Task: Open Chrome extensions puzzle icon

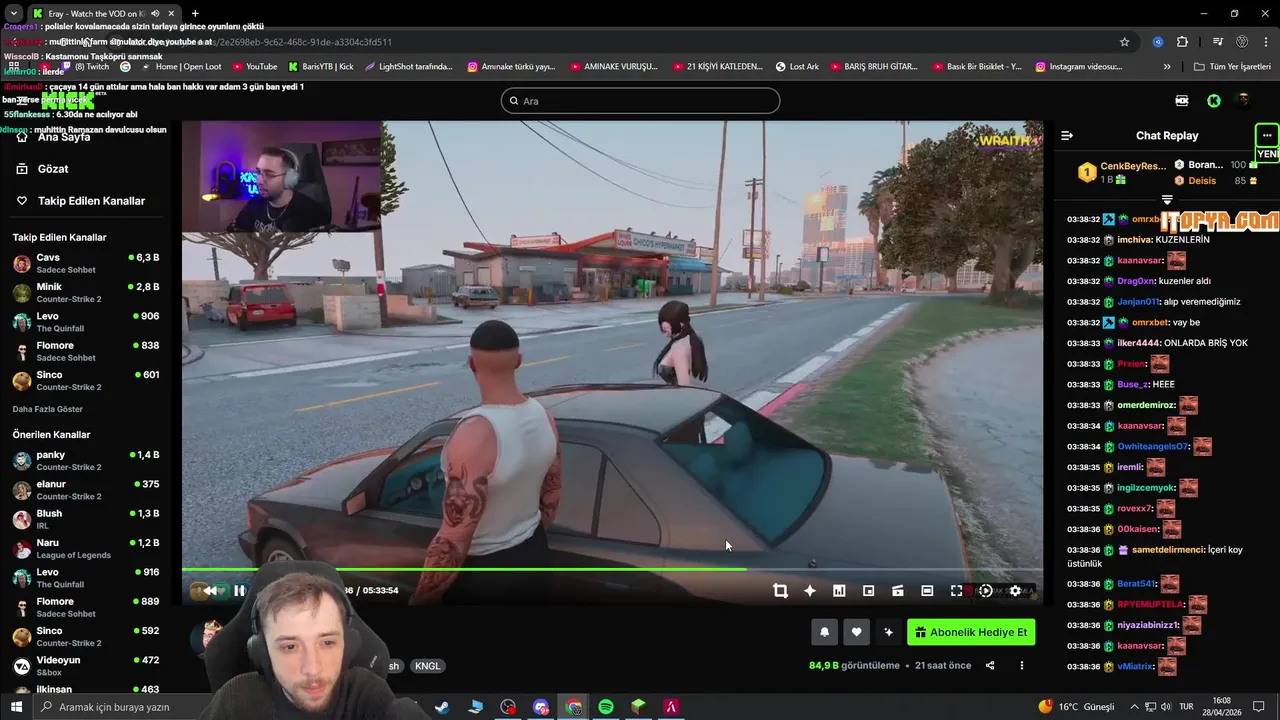Action: [x=1182, y=42]
